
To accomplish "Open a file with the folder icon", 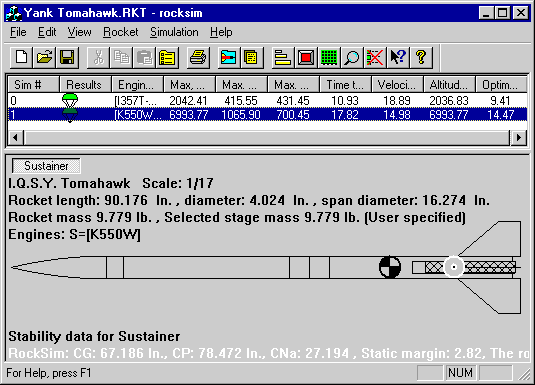I will tap(44, 57).
